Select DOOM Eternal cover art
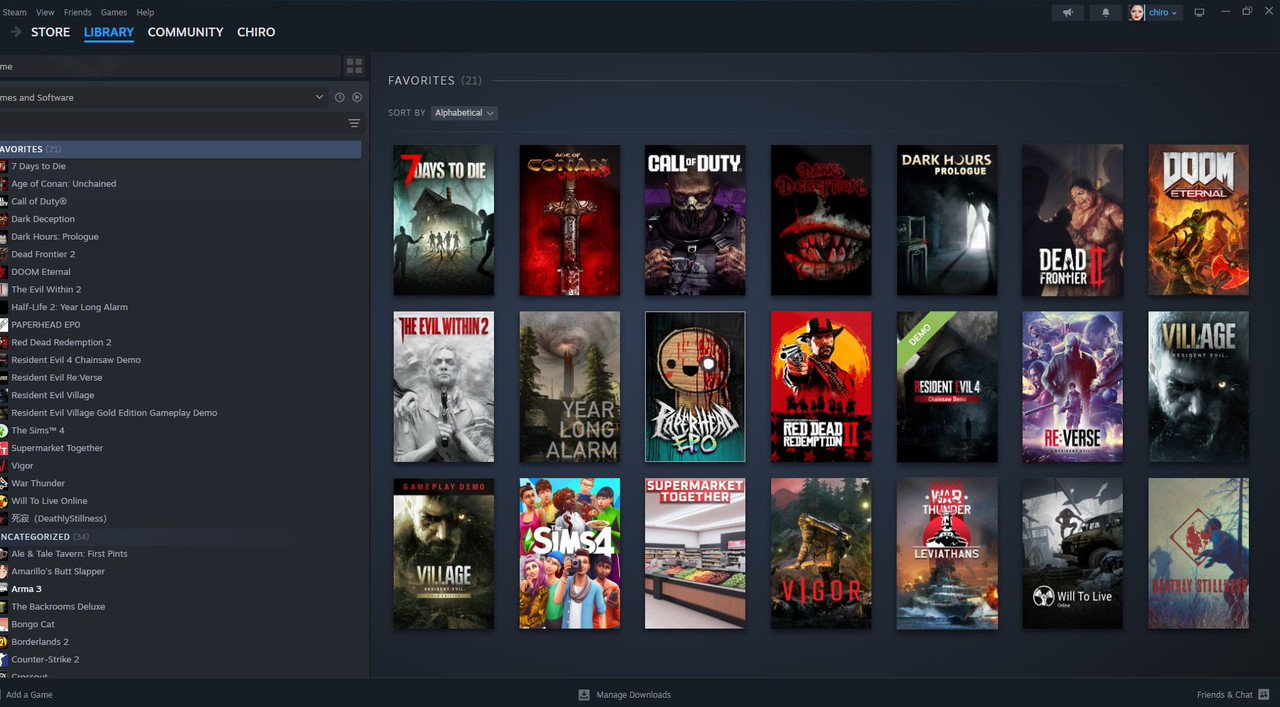Screen dimensions: 1280x707 click(x=1198, y=220)
